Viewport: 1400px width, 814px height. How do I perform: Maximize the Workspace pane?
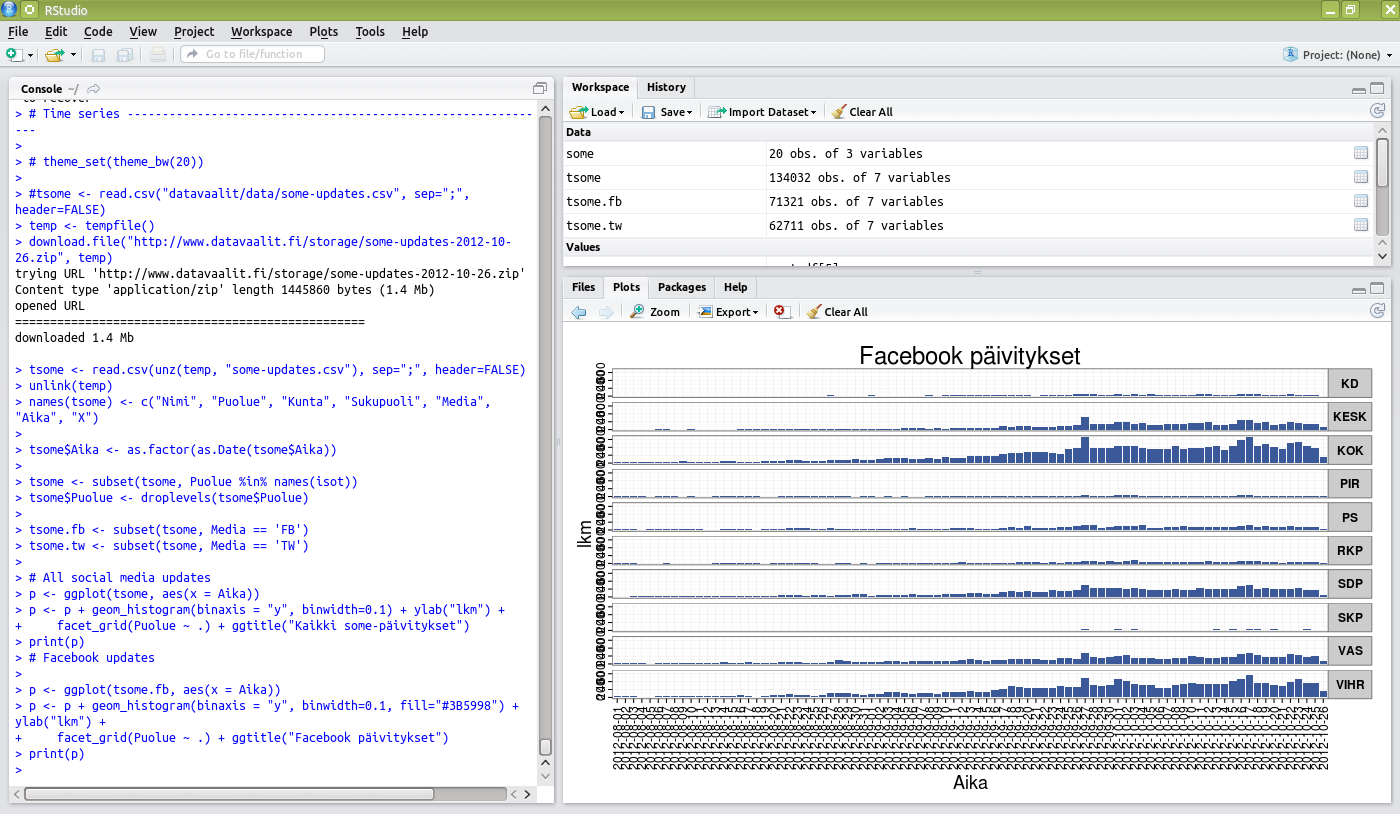pos(1377,88)
